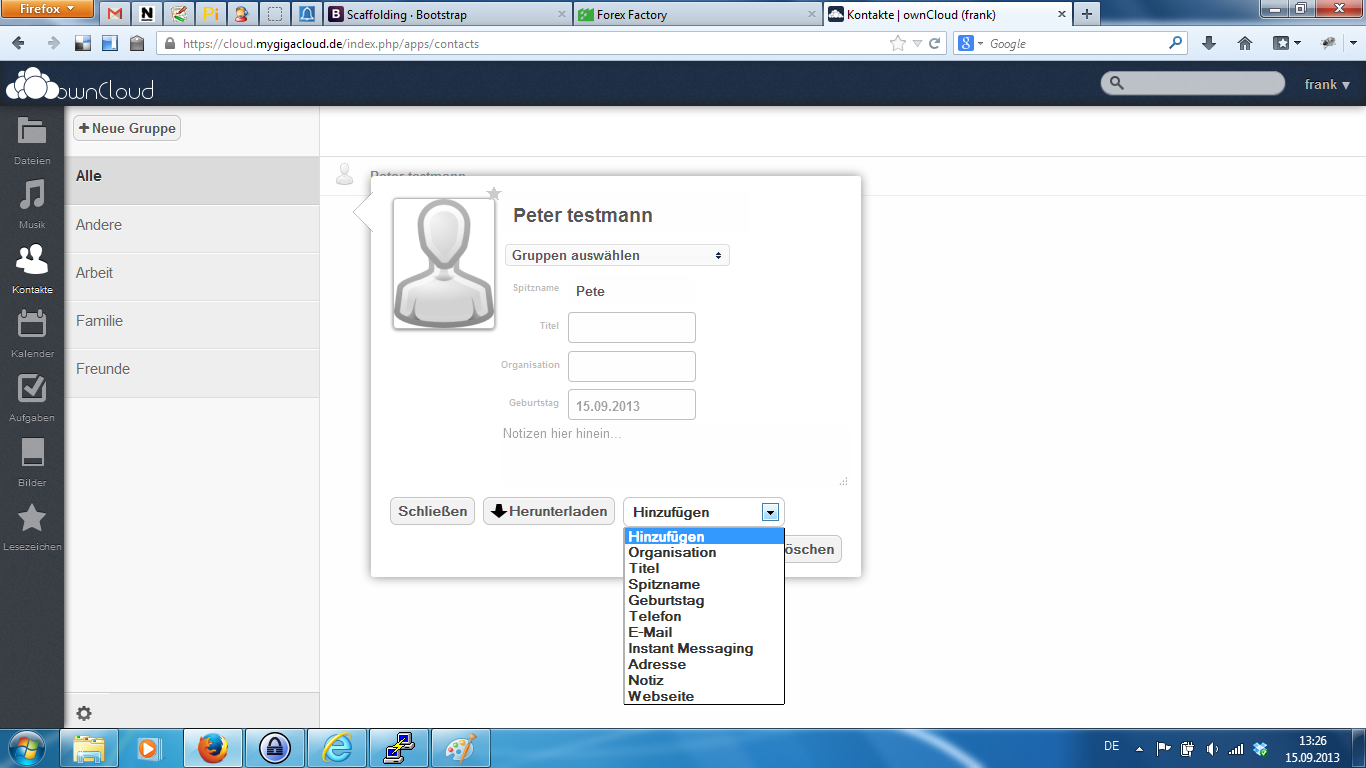Image resolution: width=1366 pixels, height=768 pixels.
Task: Click the bell icon pinned tab
Action: (306, 14)
